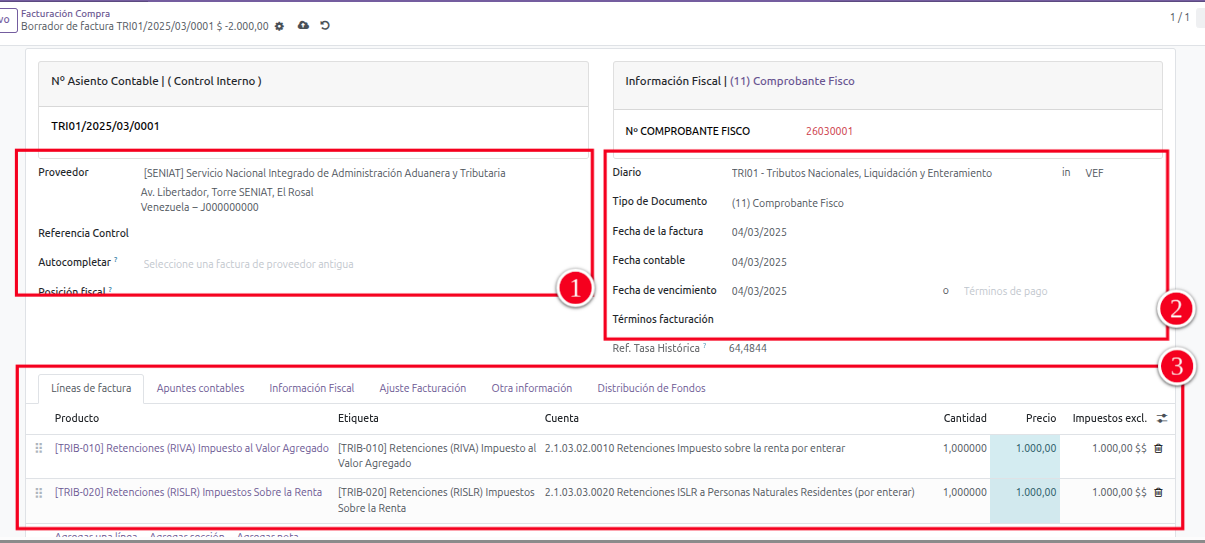Click the SENIAT Proveedor field
Viewport: 1205px width, 543px height.
(325, 173)
